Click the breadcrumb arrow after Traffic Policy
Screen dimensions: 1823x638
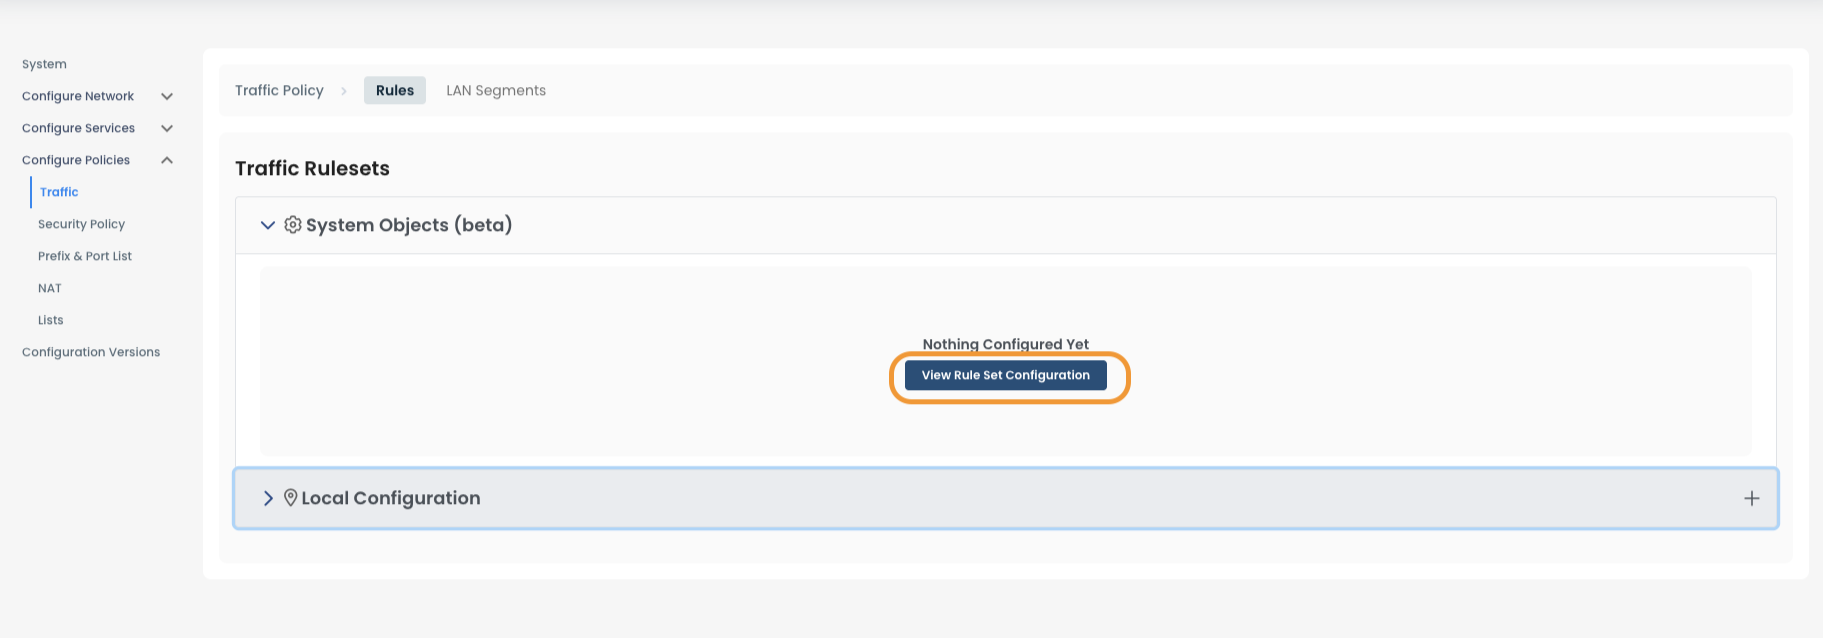pyautogui.click(x=344, y=91)
